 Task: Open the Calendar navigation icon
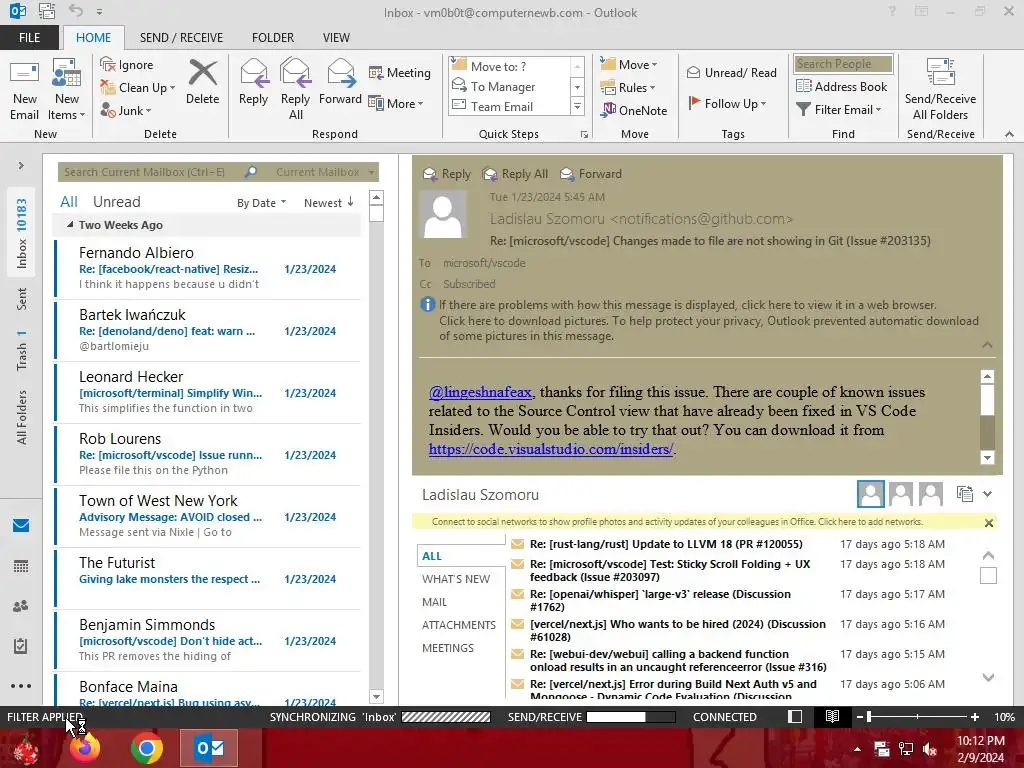click(x=21, y=566)
